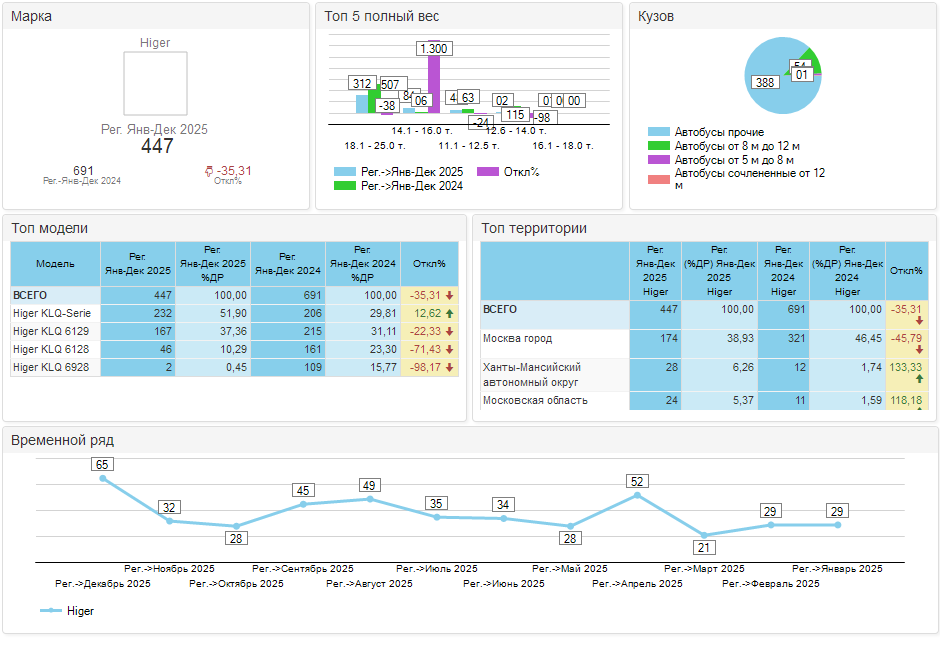Click the data point labeled 21 on timeline
The width and height of the screenshot is (940, 664).
click(704, 535)
